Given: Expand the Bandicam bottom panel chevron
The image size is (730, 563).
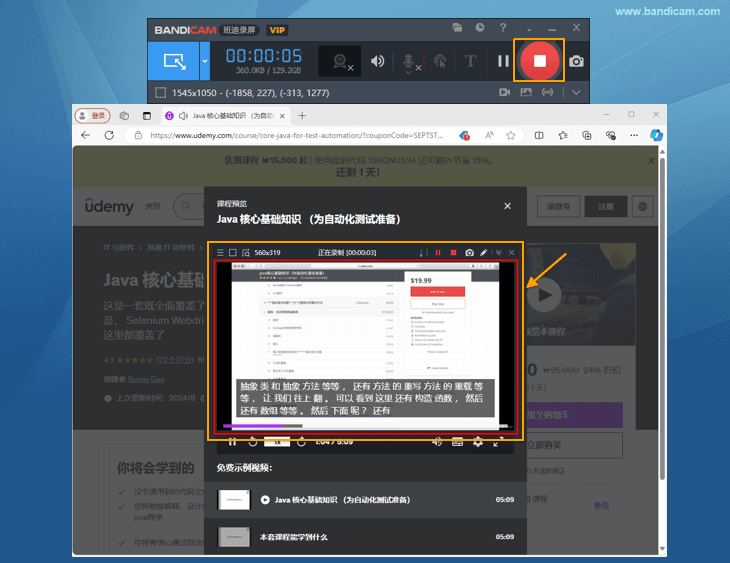Looking at the screenshot, I should point(576,92).
